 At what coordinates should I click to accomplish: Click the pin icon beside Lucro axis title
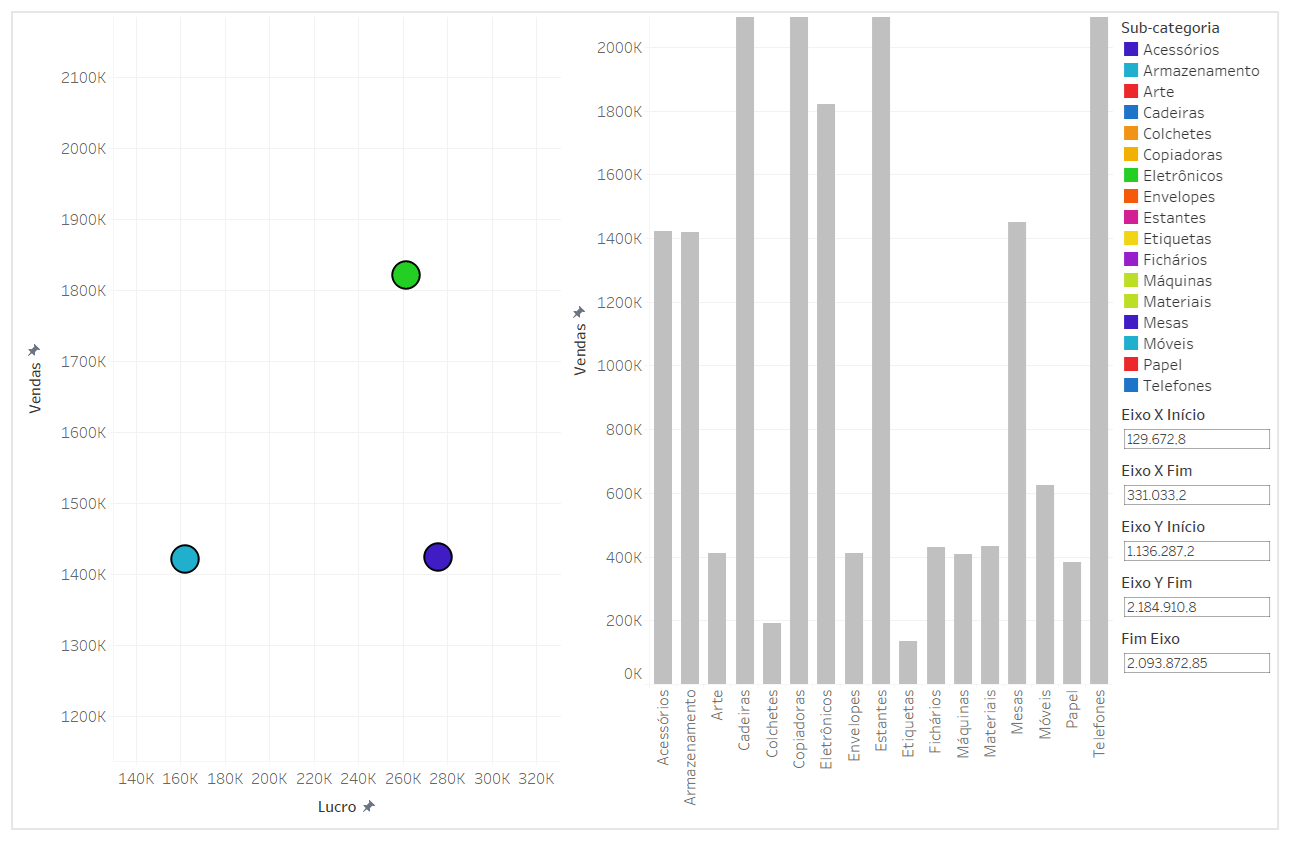(369, 807)
